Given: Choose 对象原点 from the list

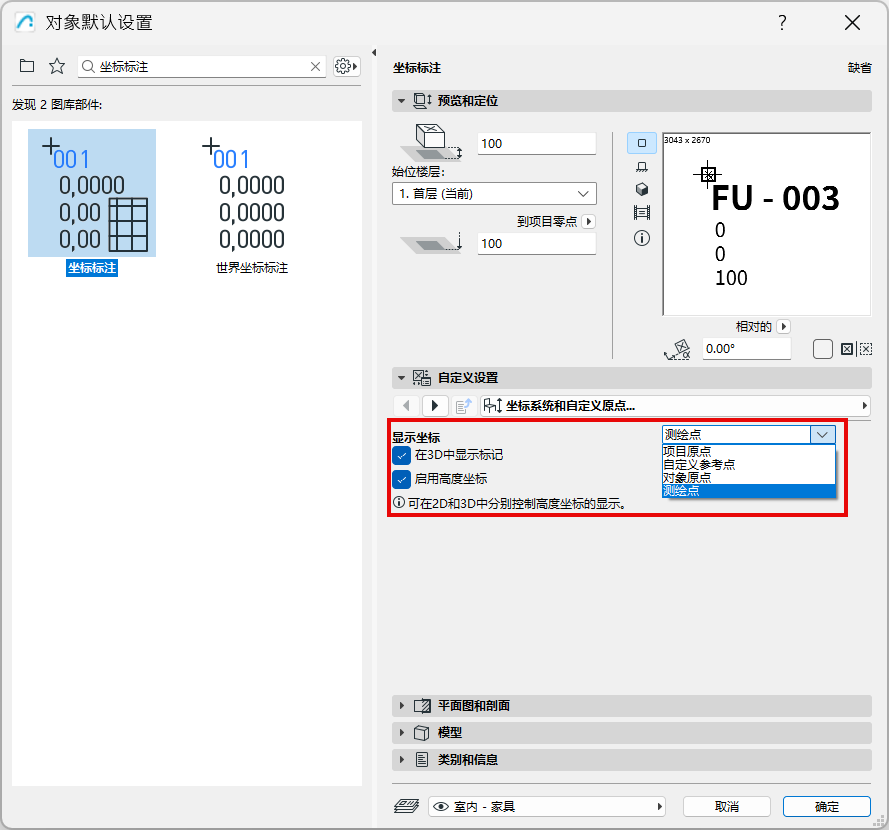Looking at the screenshot, I should (748, 477).
